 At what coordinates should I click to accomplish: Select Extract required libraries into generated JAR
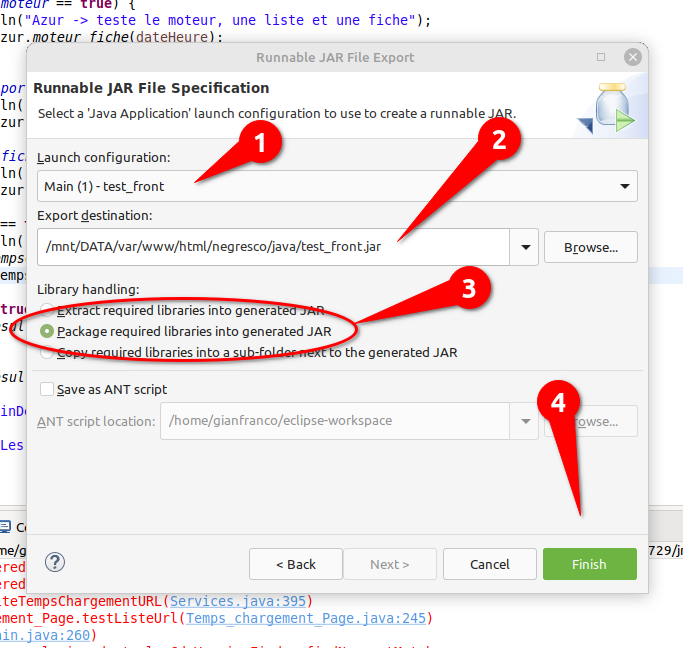tap(46, 310)
